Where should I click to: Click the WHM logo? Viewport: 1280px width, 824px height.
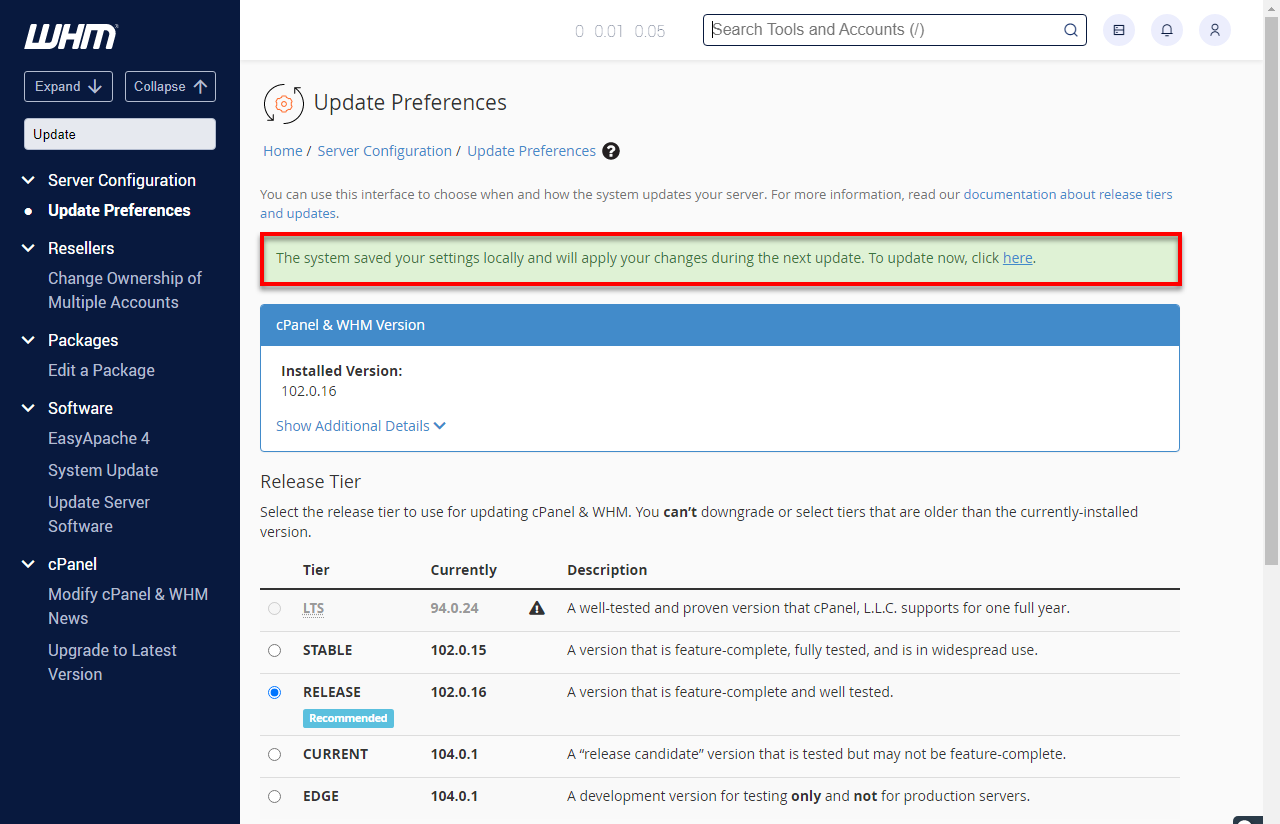click(71, 37)
